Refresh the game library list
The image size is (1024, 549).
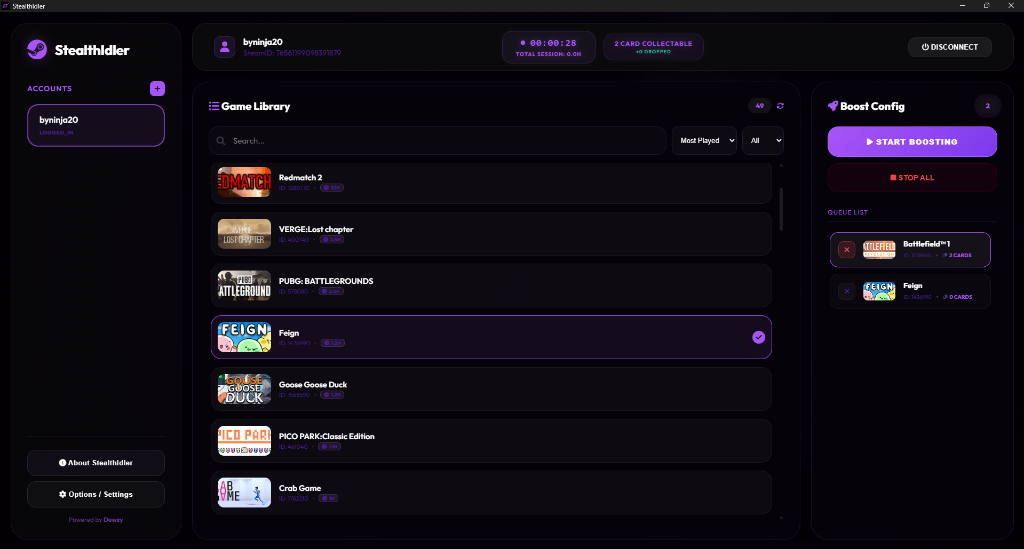click(x=780, y=106)
